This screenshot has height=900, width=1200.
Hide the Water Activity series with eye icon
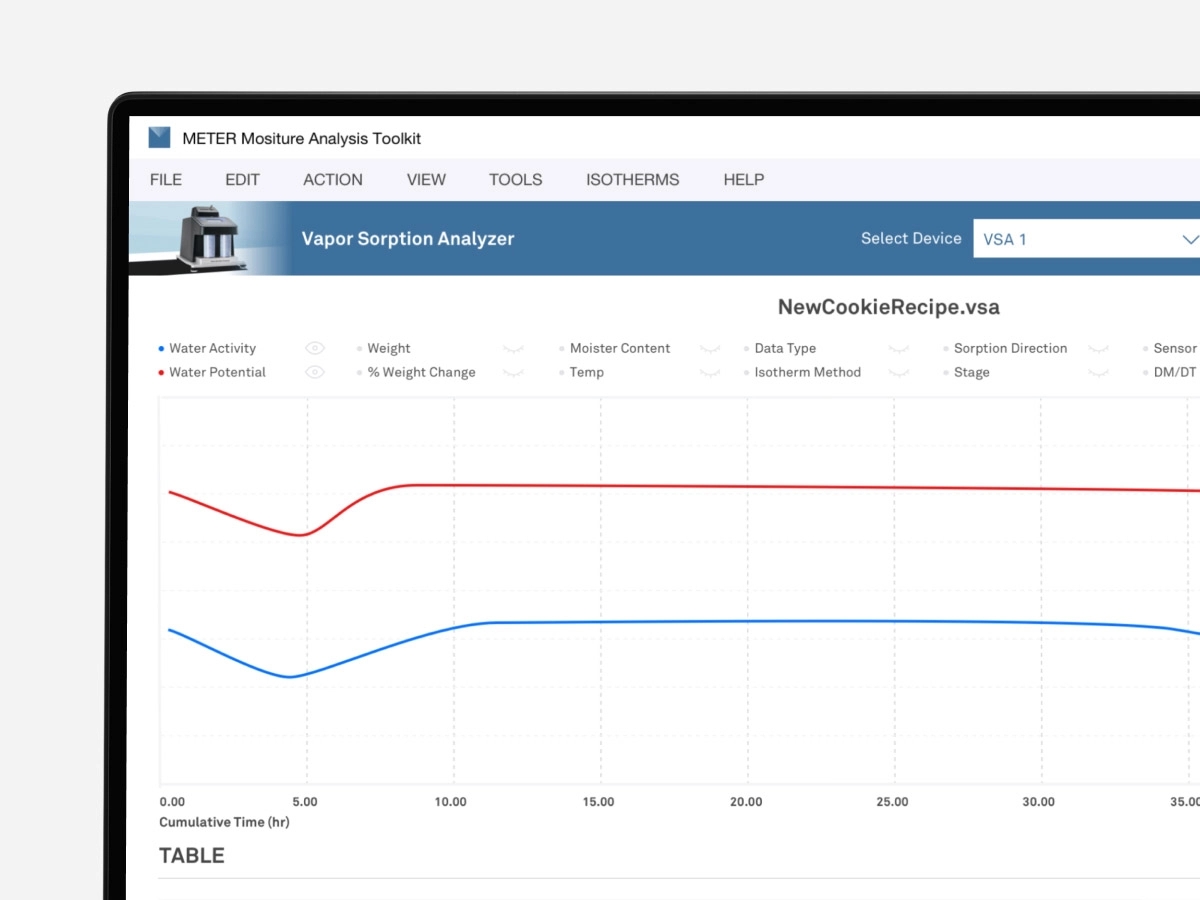click(315, 348)
